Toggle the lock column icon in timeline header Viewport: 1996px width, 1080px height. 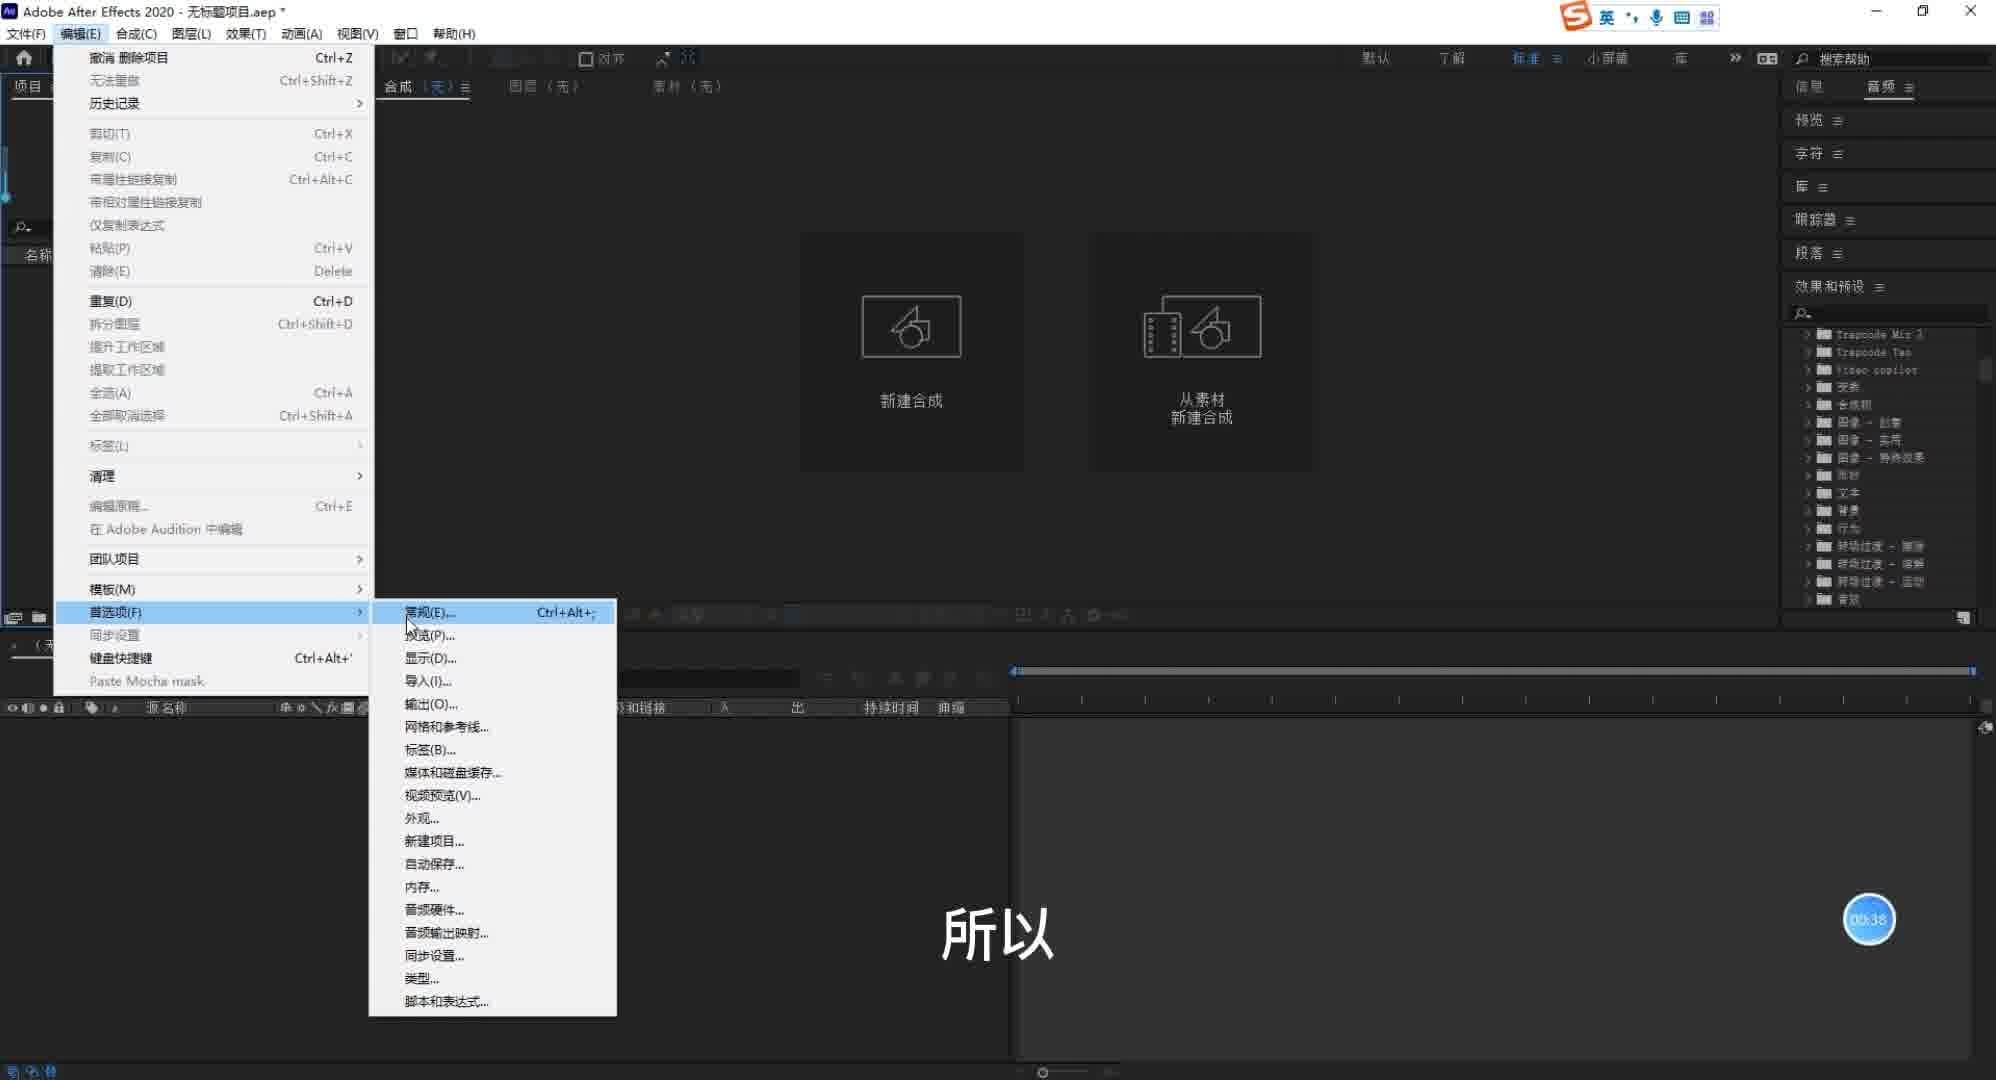pyautogui.click(x=59, y=708)
